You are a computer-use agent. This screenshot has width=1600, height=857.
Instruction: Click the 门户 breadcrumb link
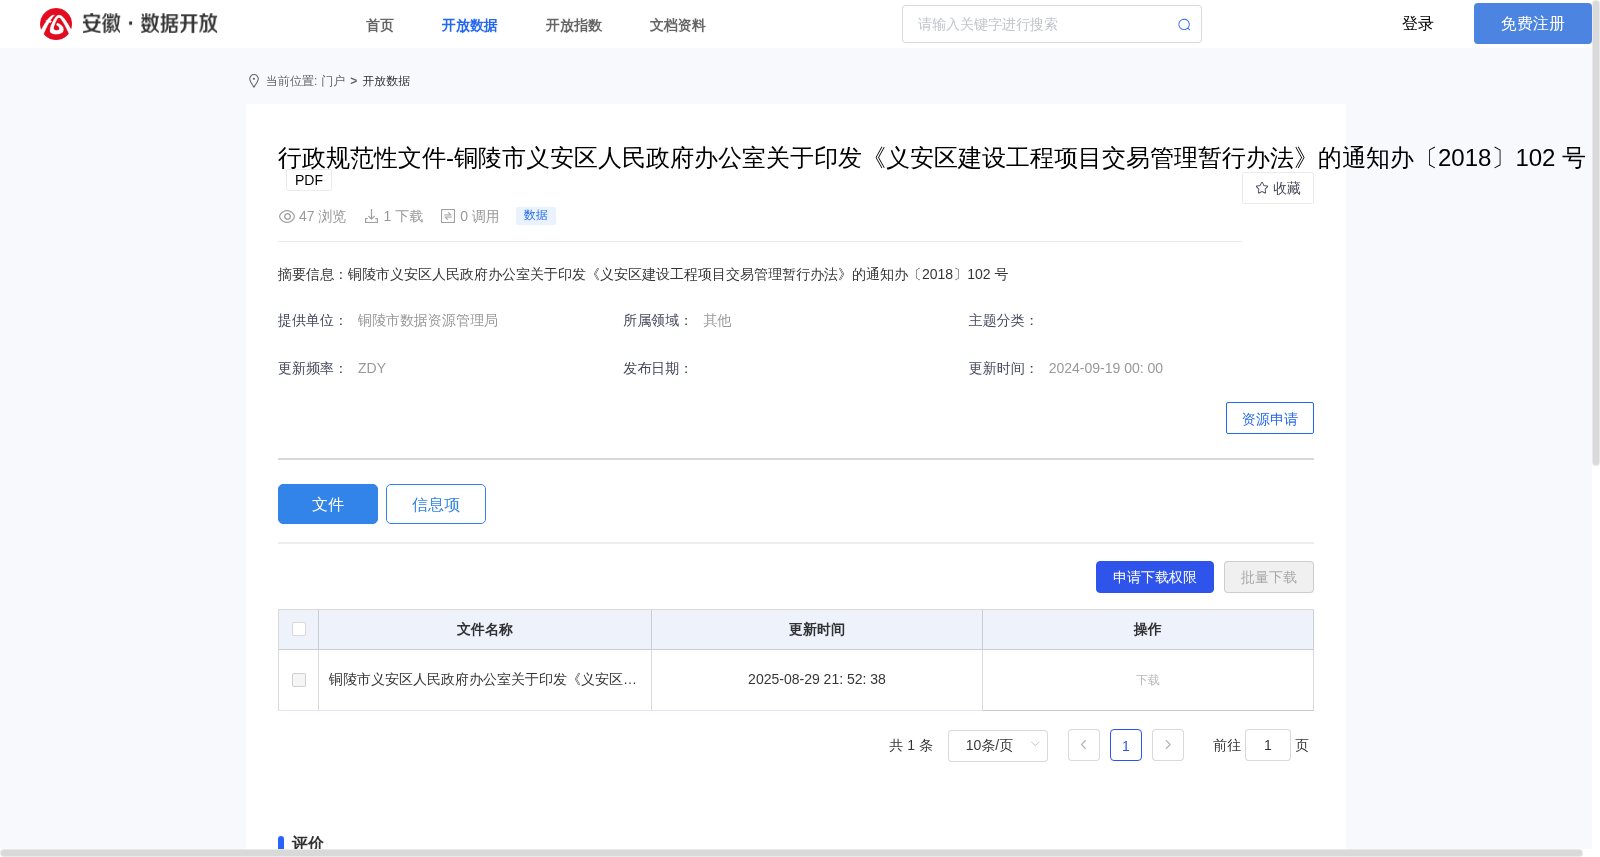coord(333,81)
